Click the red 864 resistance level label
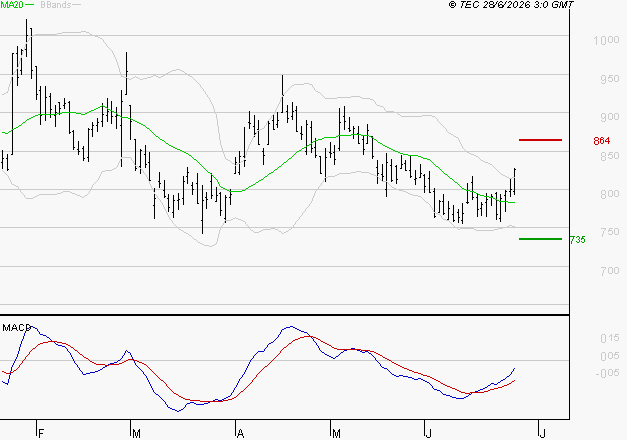This screenshot has height=440, width=627. 602,141
